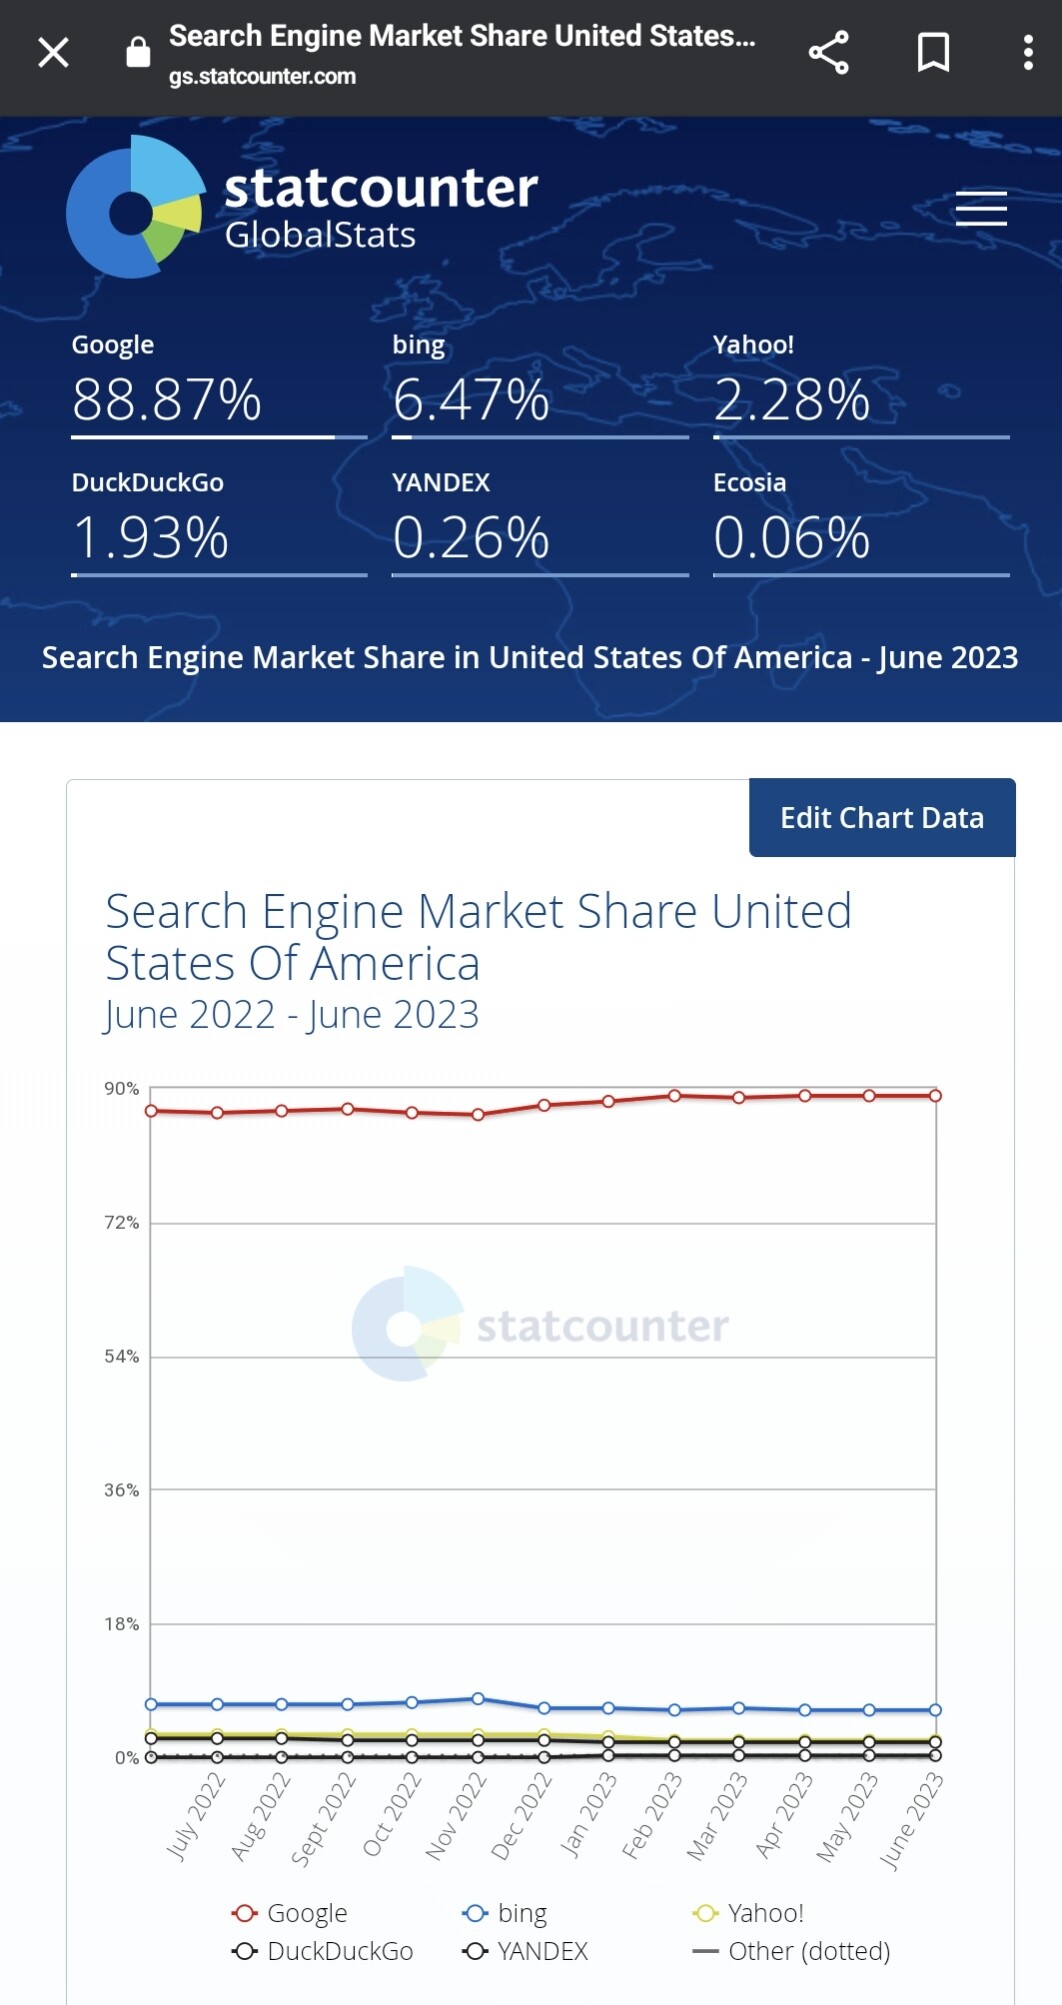Tap the statcounter pie-chart logo
The width and height of the screenshot is (1062, 2005).
click(130, 208)
